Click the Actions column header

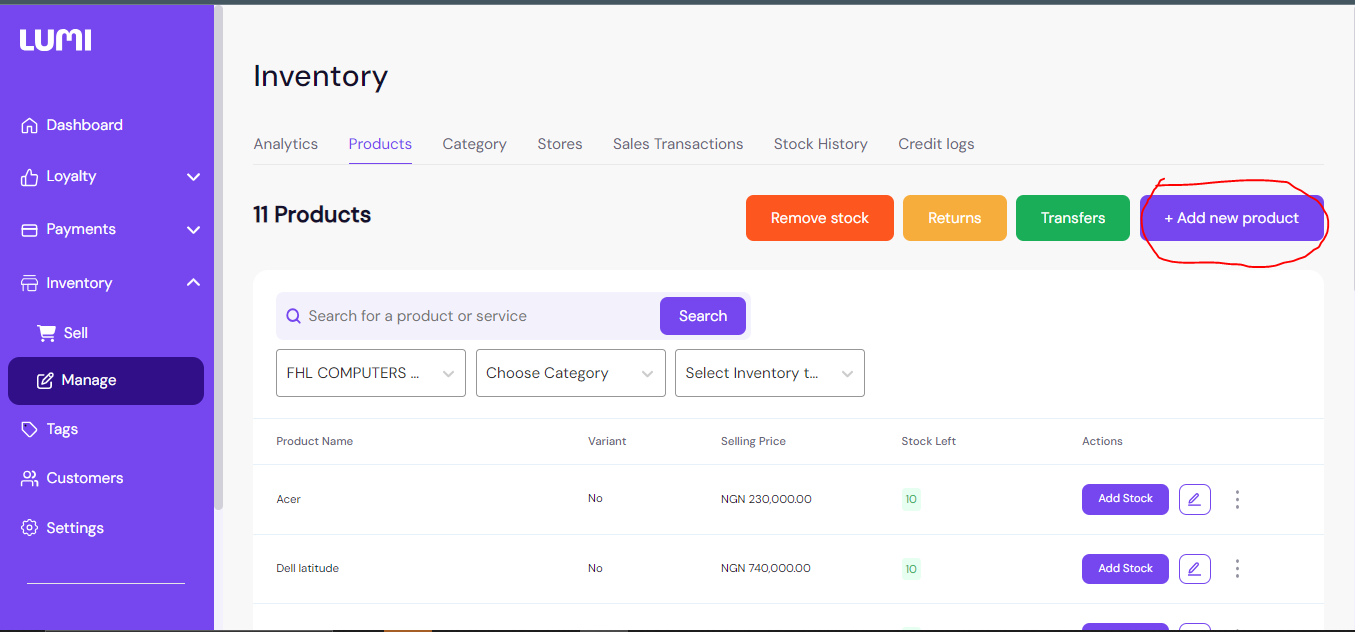coord(1102,441)
